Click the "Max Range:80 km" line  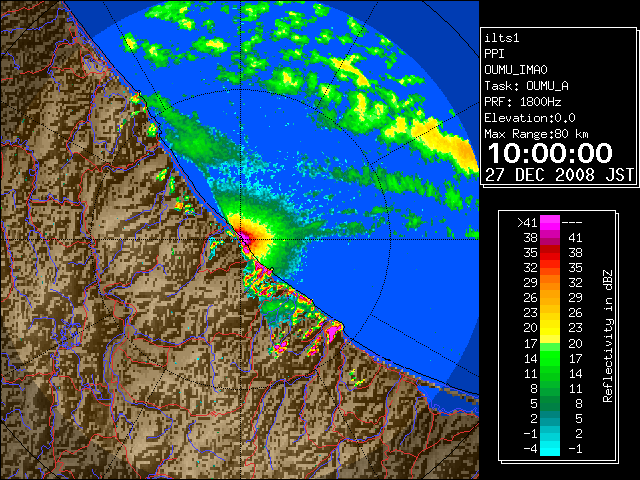536,134
